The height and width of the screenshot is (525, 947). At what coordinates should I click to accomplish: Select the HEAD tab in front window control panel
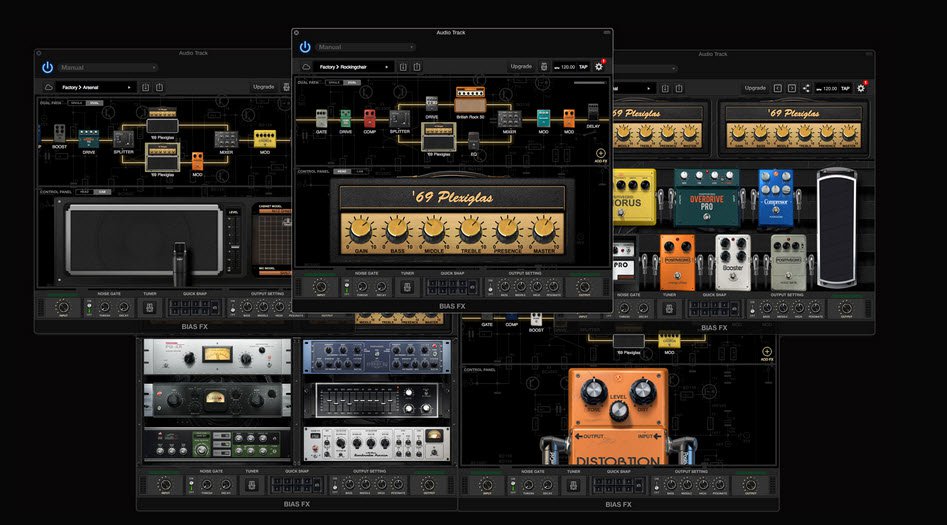342,171
